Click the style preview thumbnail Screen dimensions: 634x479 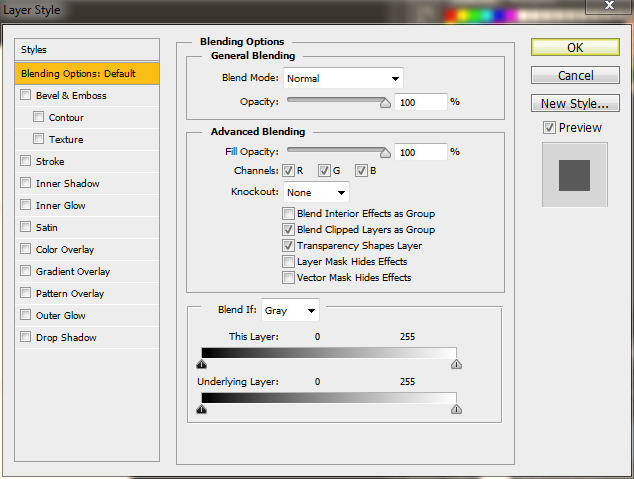pyautogui.click(x=575, y=175)
